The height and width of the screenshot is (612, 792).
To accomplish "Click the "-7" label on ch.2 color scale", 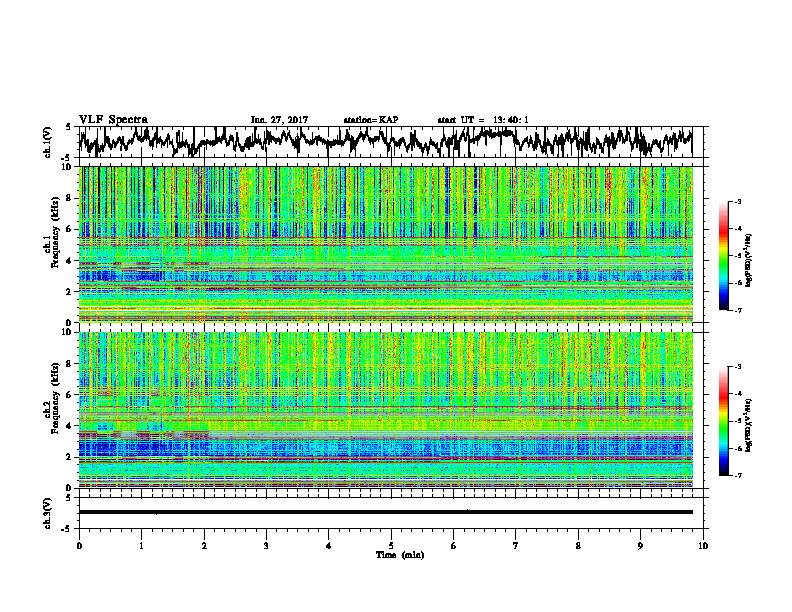I will 738,475.
